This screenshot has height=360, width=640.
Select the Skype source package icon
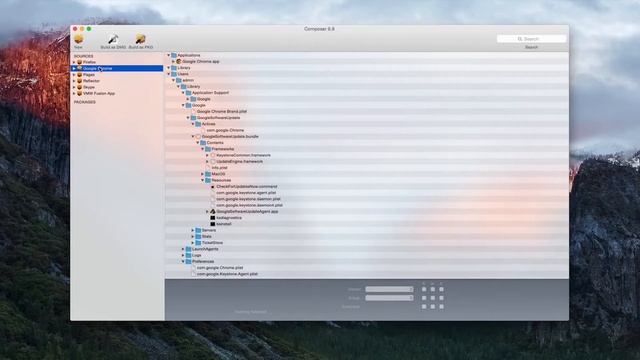click(80, 87)
